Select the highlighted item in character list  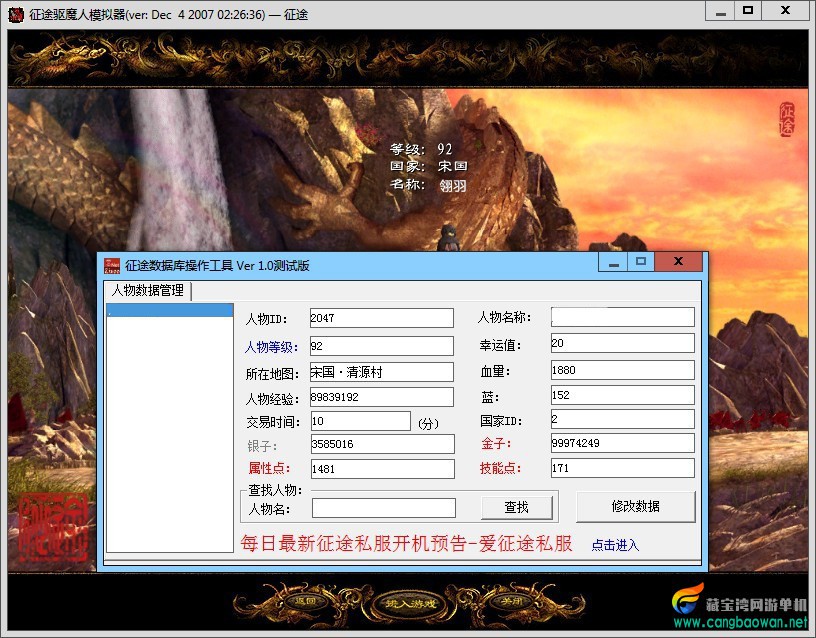click(170, 310)
